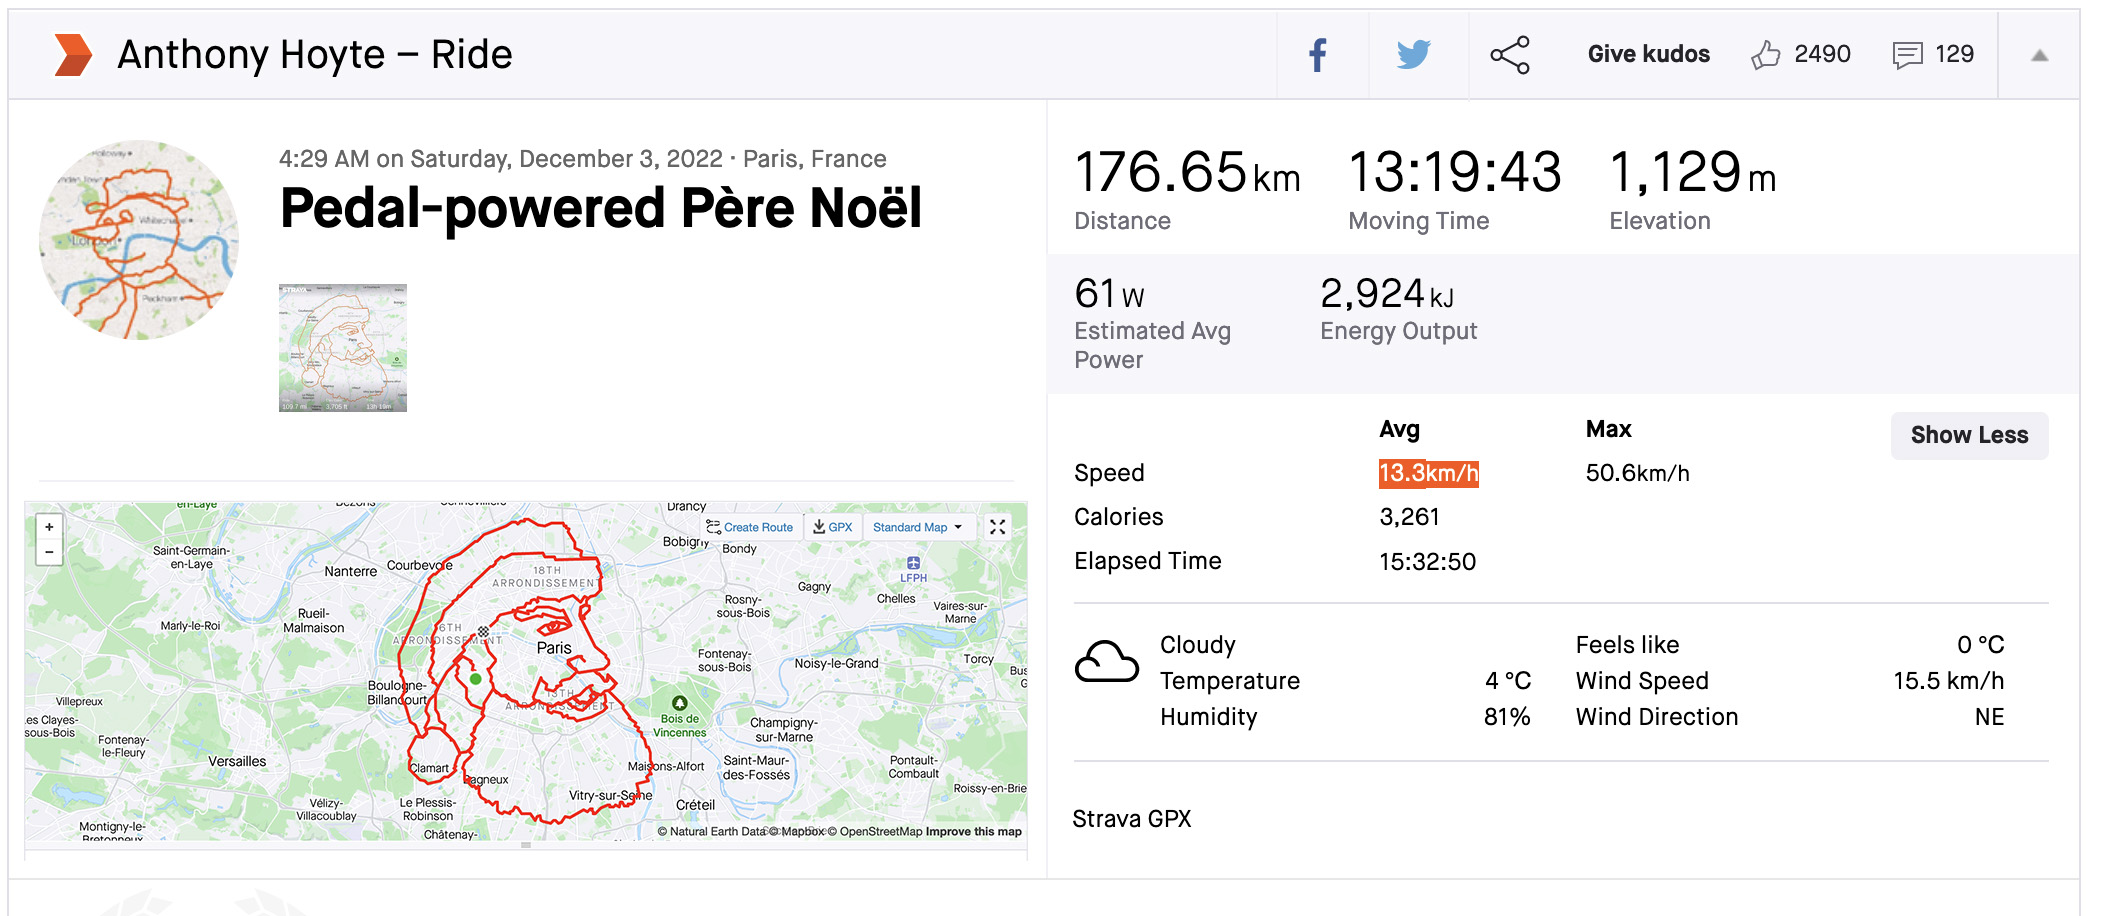Open the comments speech bubble icon
The height and width of the screenshot is (916, 2104).
click(x=1907, y=55)
